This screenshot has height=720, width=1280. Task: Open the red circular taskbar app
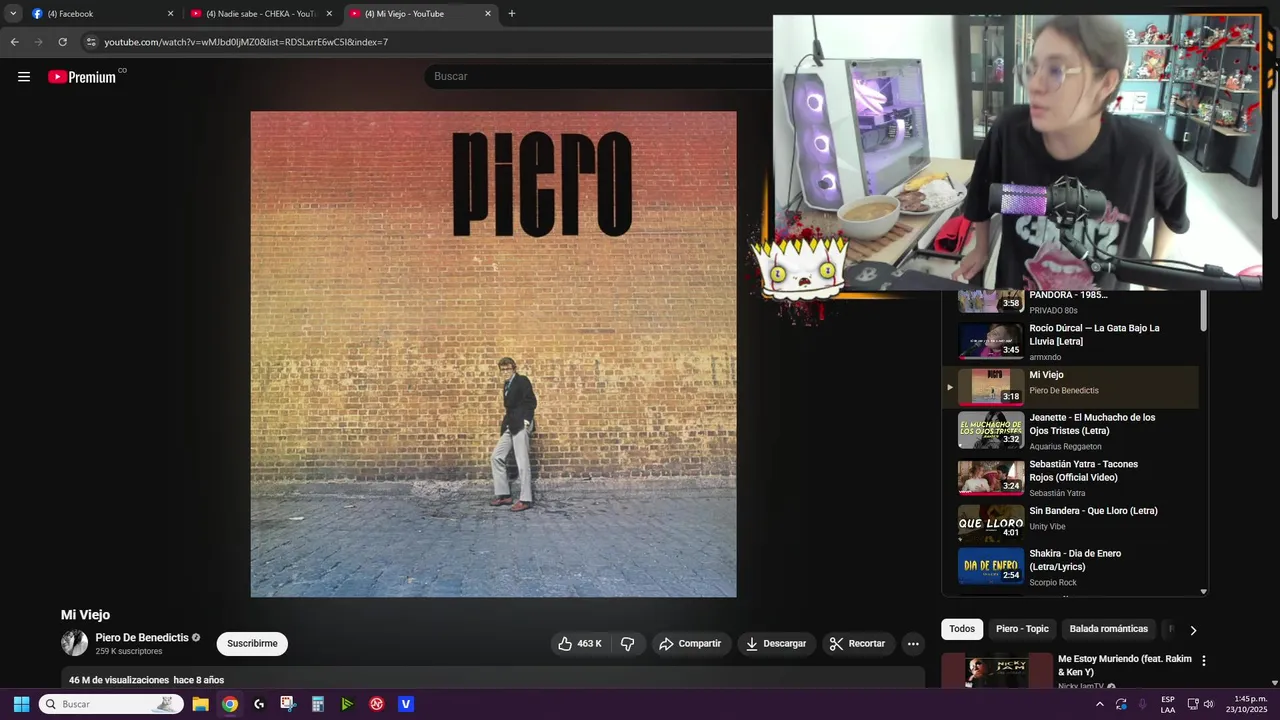click(x=377, y=704)
